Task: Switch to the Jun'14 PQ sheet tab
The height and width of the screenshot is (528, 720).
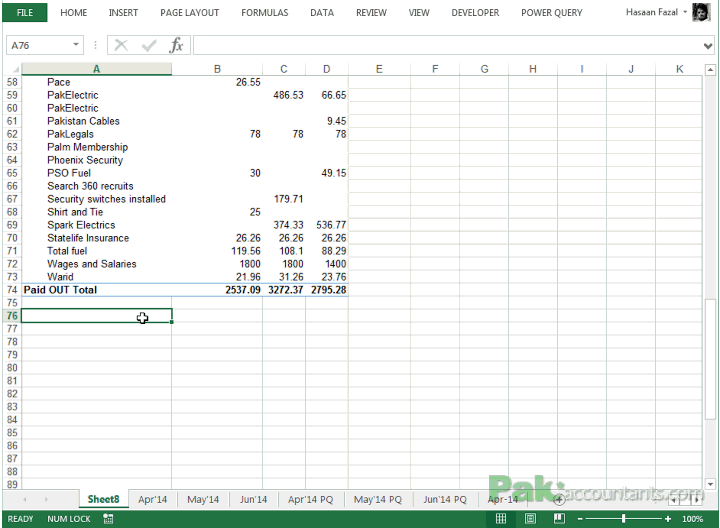Action: [444, 500]
